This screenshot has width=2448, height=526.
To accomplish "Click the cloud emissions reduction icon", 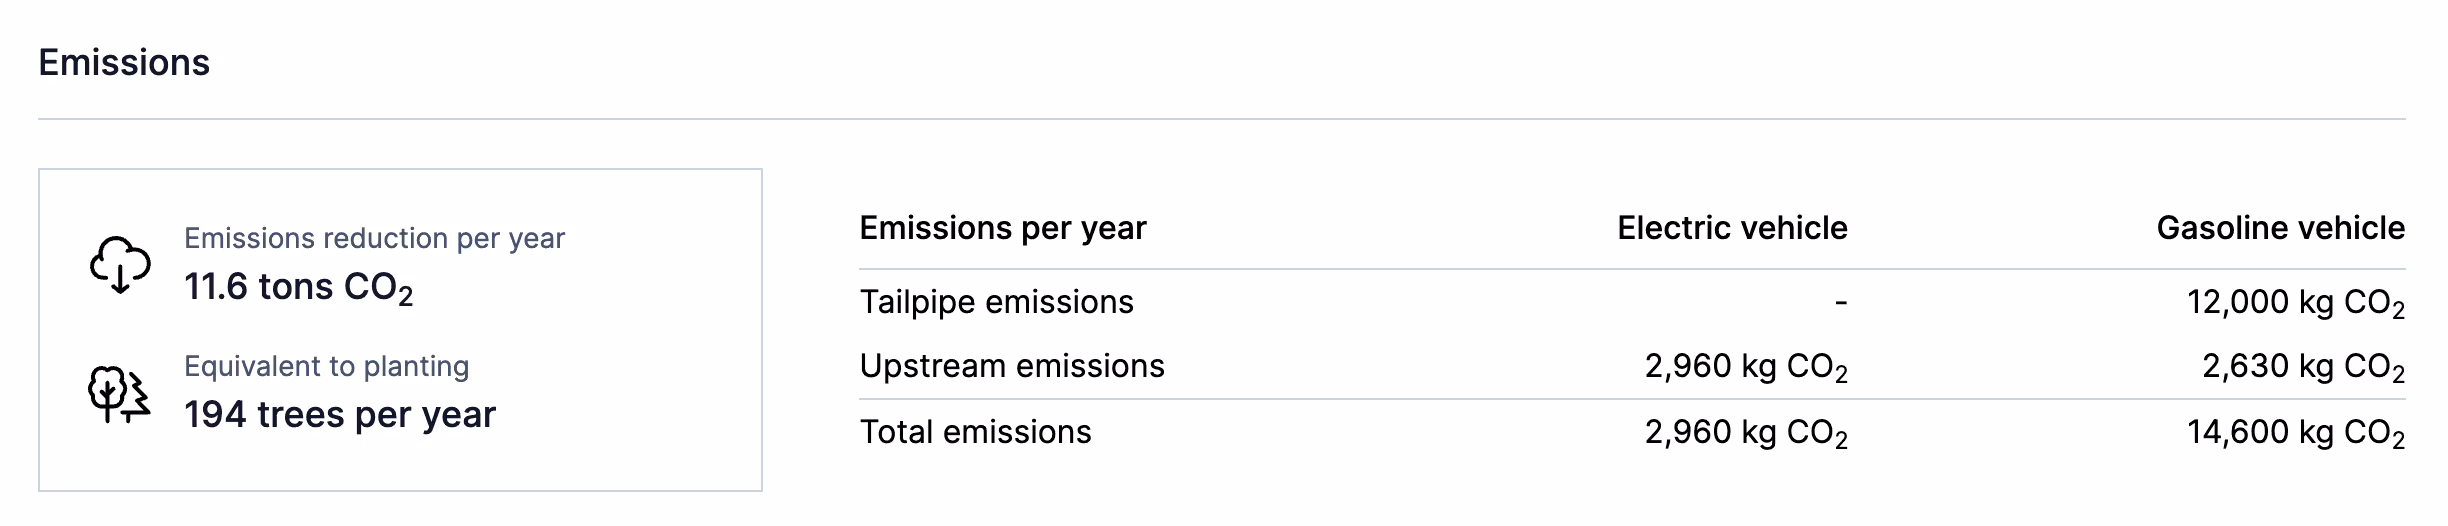I will pos(120,265).
